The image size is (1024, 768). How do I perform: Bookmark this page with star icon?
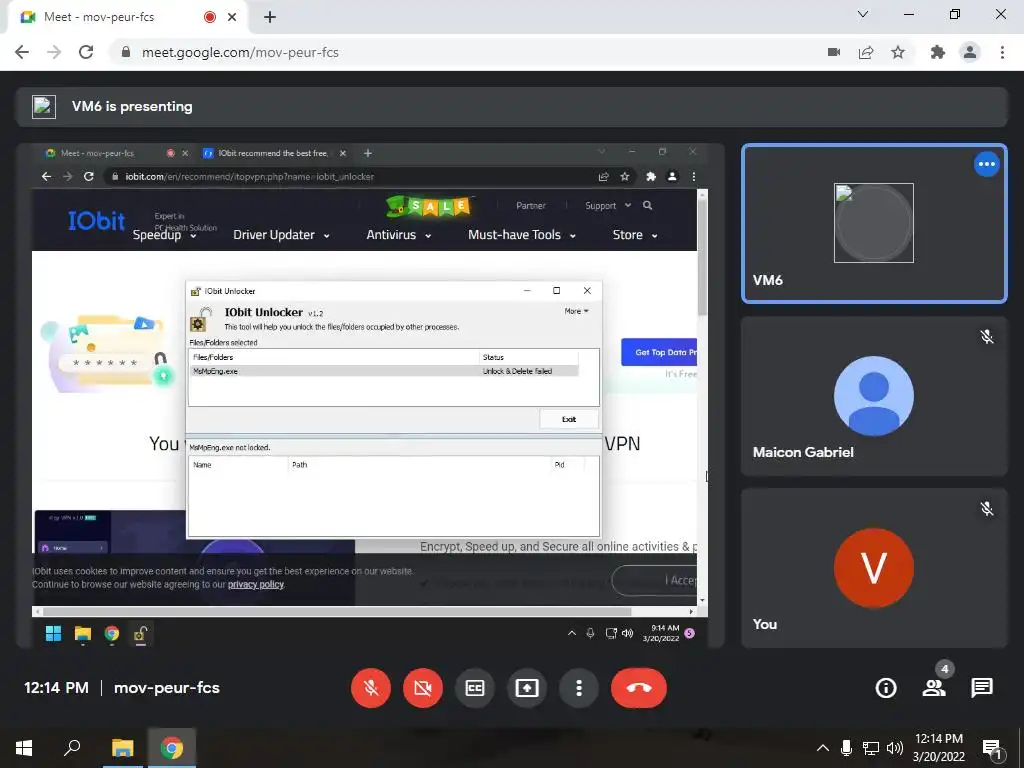click(x=898, y=52)
